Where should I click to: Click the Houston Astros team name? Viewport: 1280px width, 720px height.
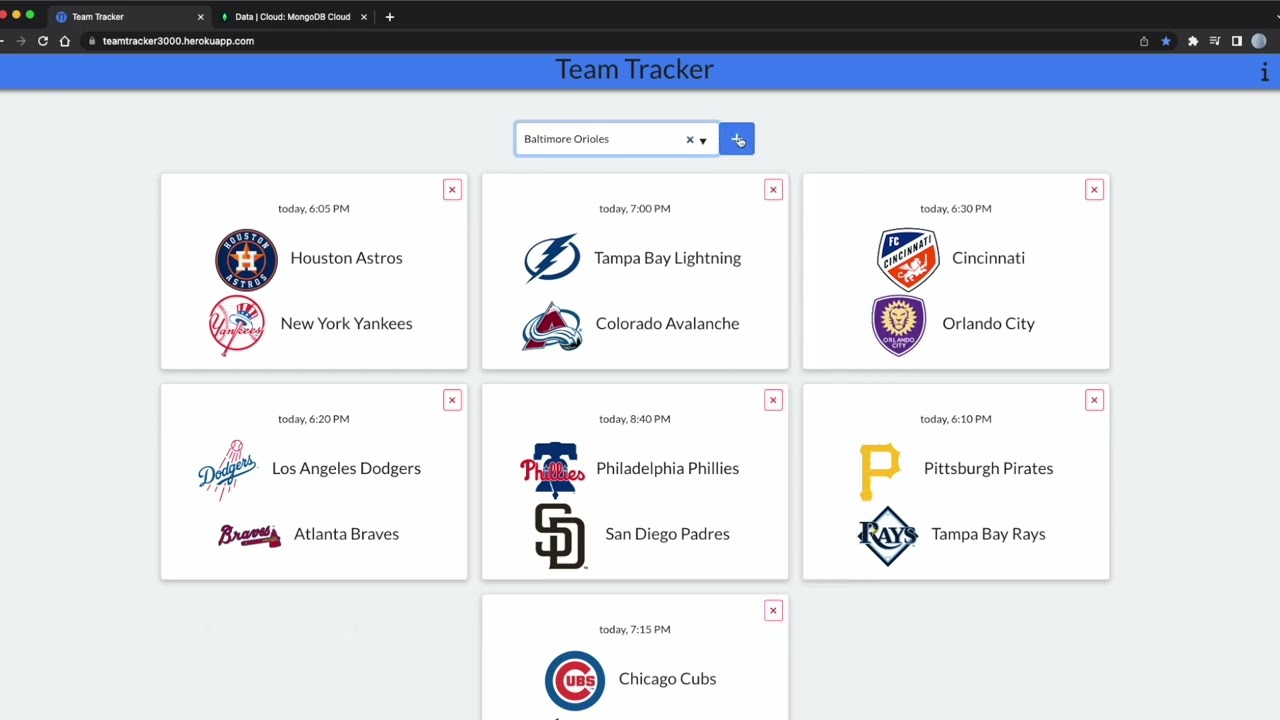(346, 258)
